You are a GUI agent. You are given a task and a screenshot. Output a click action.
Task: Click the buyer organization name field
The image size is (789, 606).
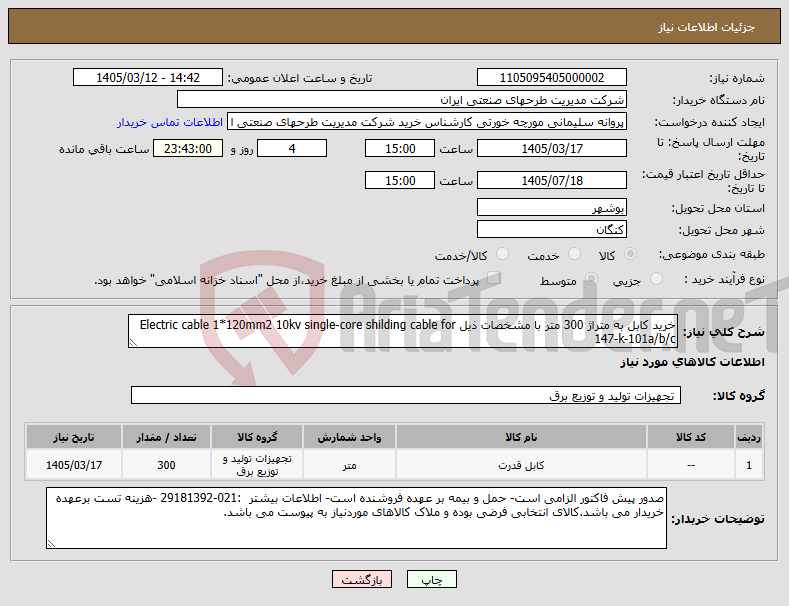(402, 100)
